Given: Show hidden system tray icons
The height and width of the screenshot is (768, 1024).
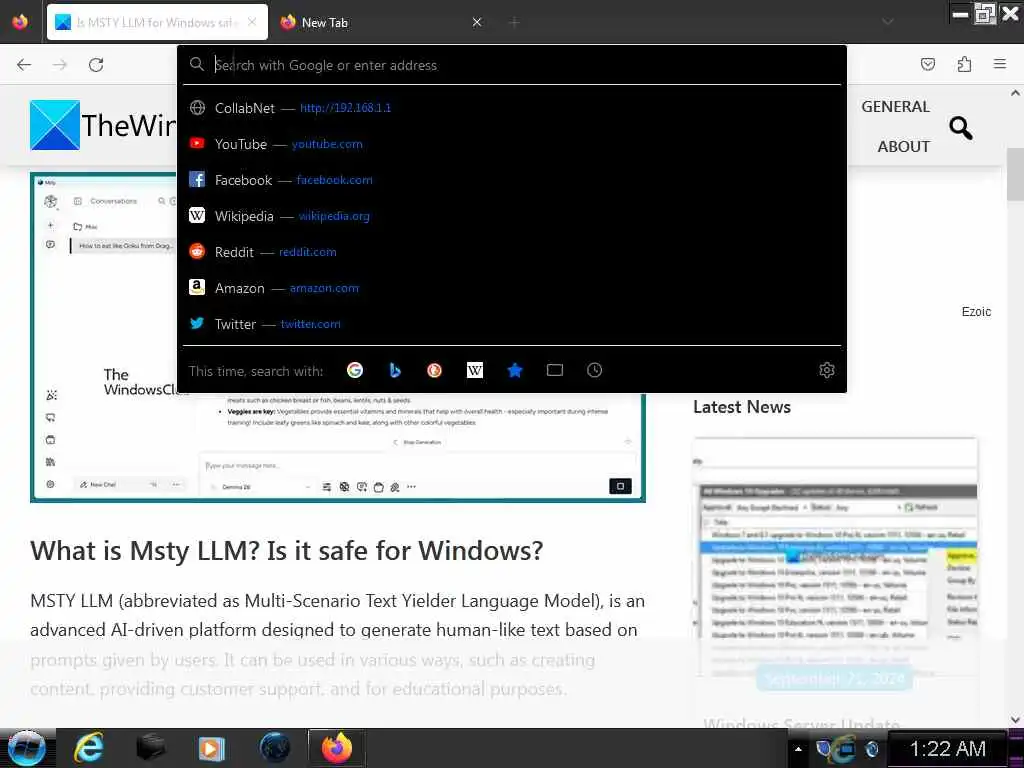Looking at the screenshot, I should click(x=798, y=748).
